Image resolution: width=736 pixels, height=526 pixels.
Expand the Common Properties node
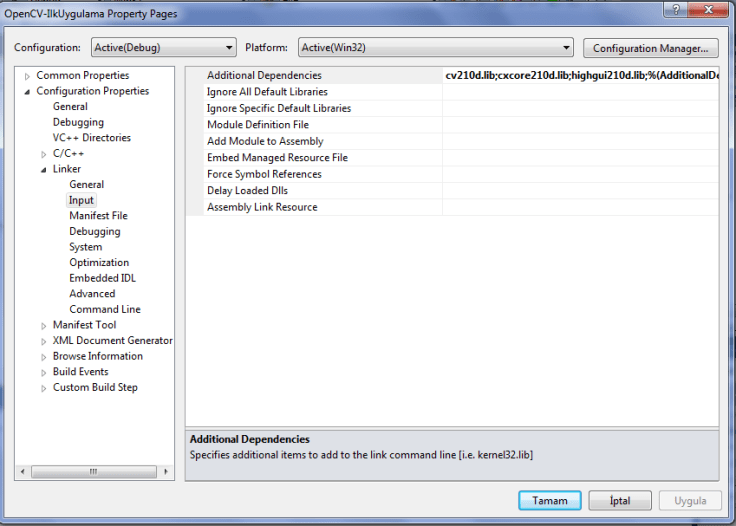(x=28, y=76)
